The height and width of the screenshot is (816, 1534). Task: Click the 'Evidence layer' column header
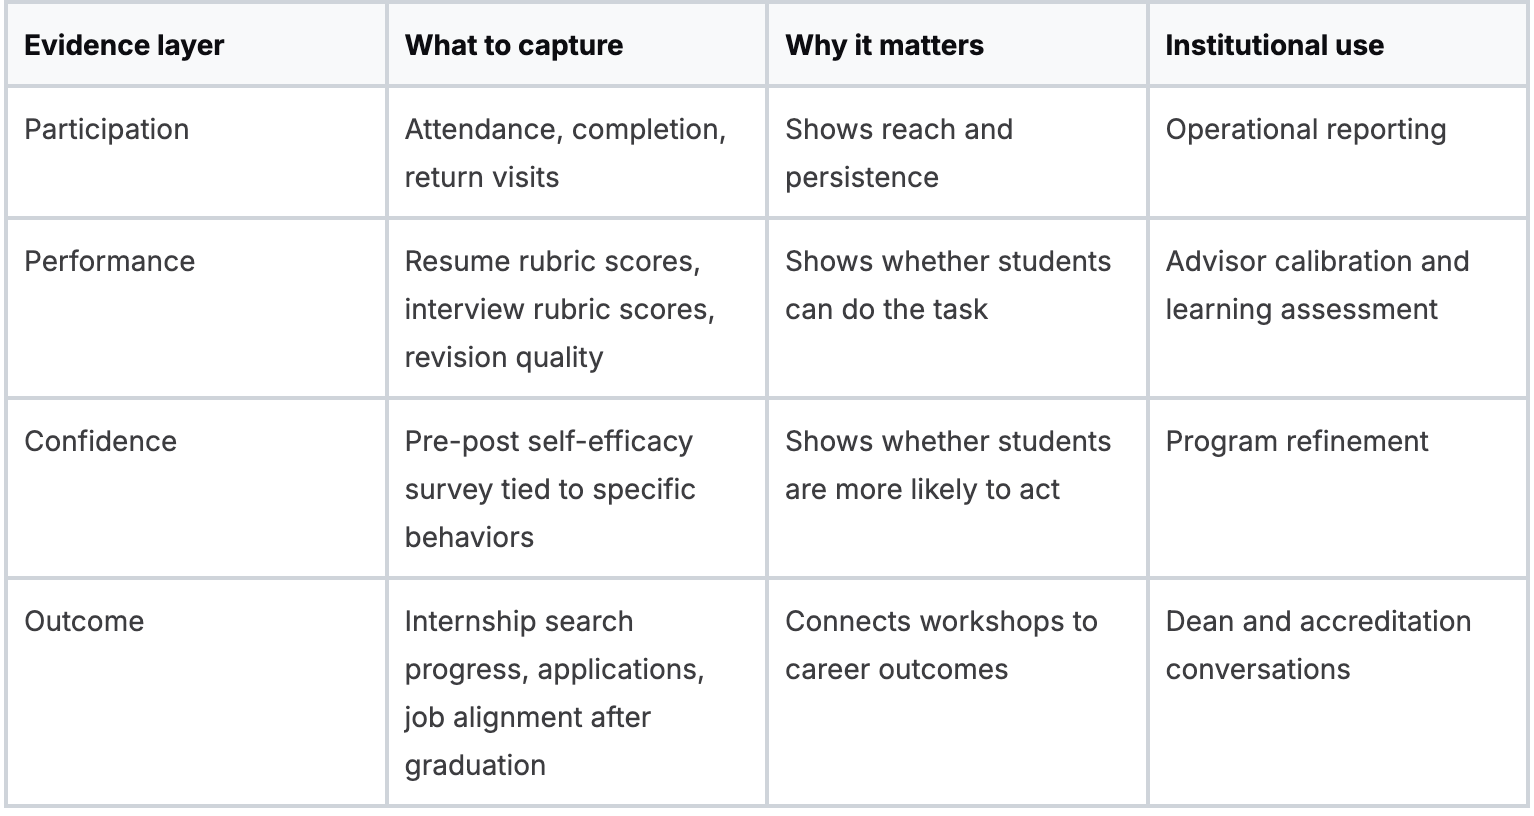click(124, 45)
